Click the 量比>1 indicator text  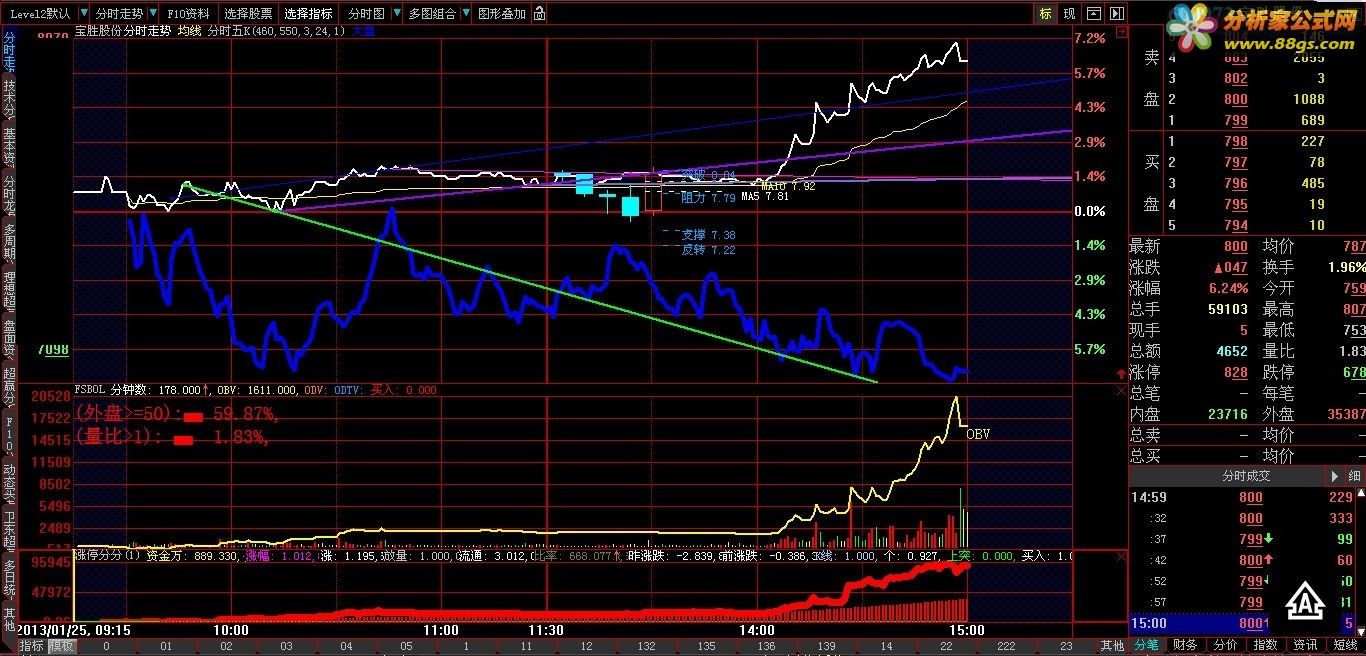point(119,437)
